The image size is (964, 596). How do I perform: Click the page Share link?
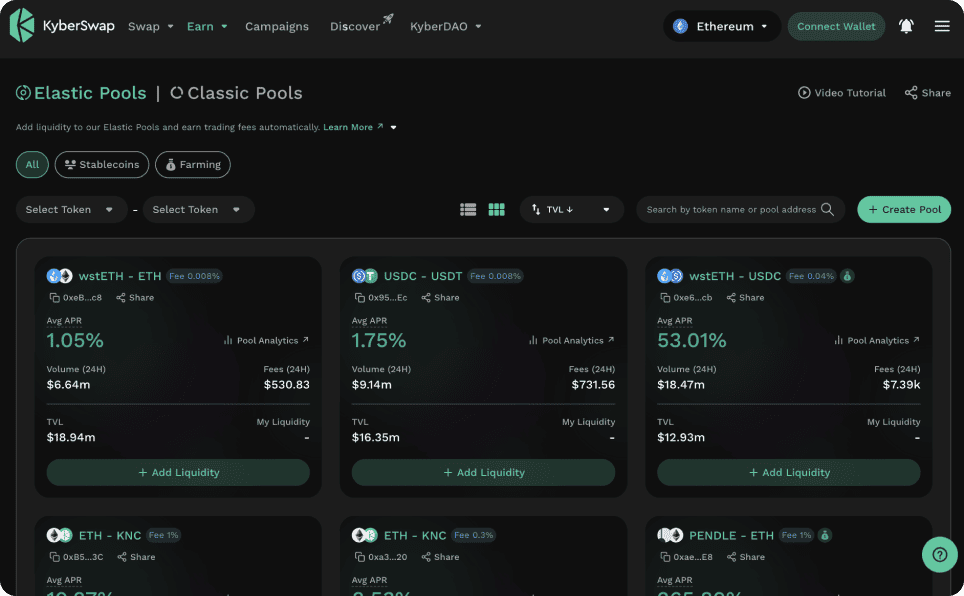point(928,93)
